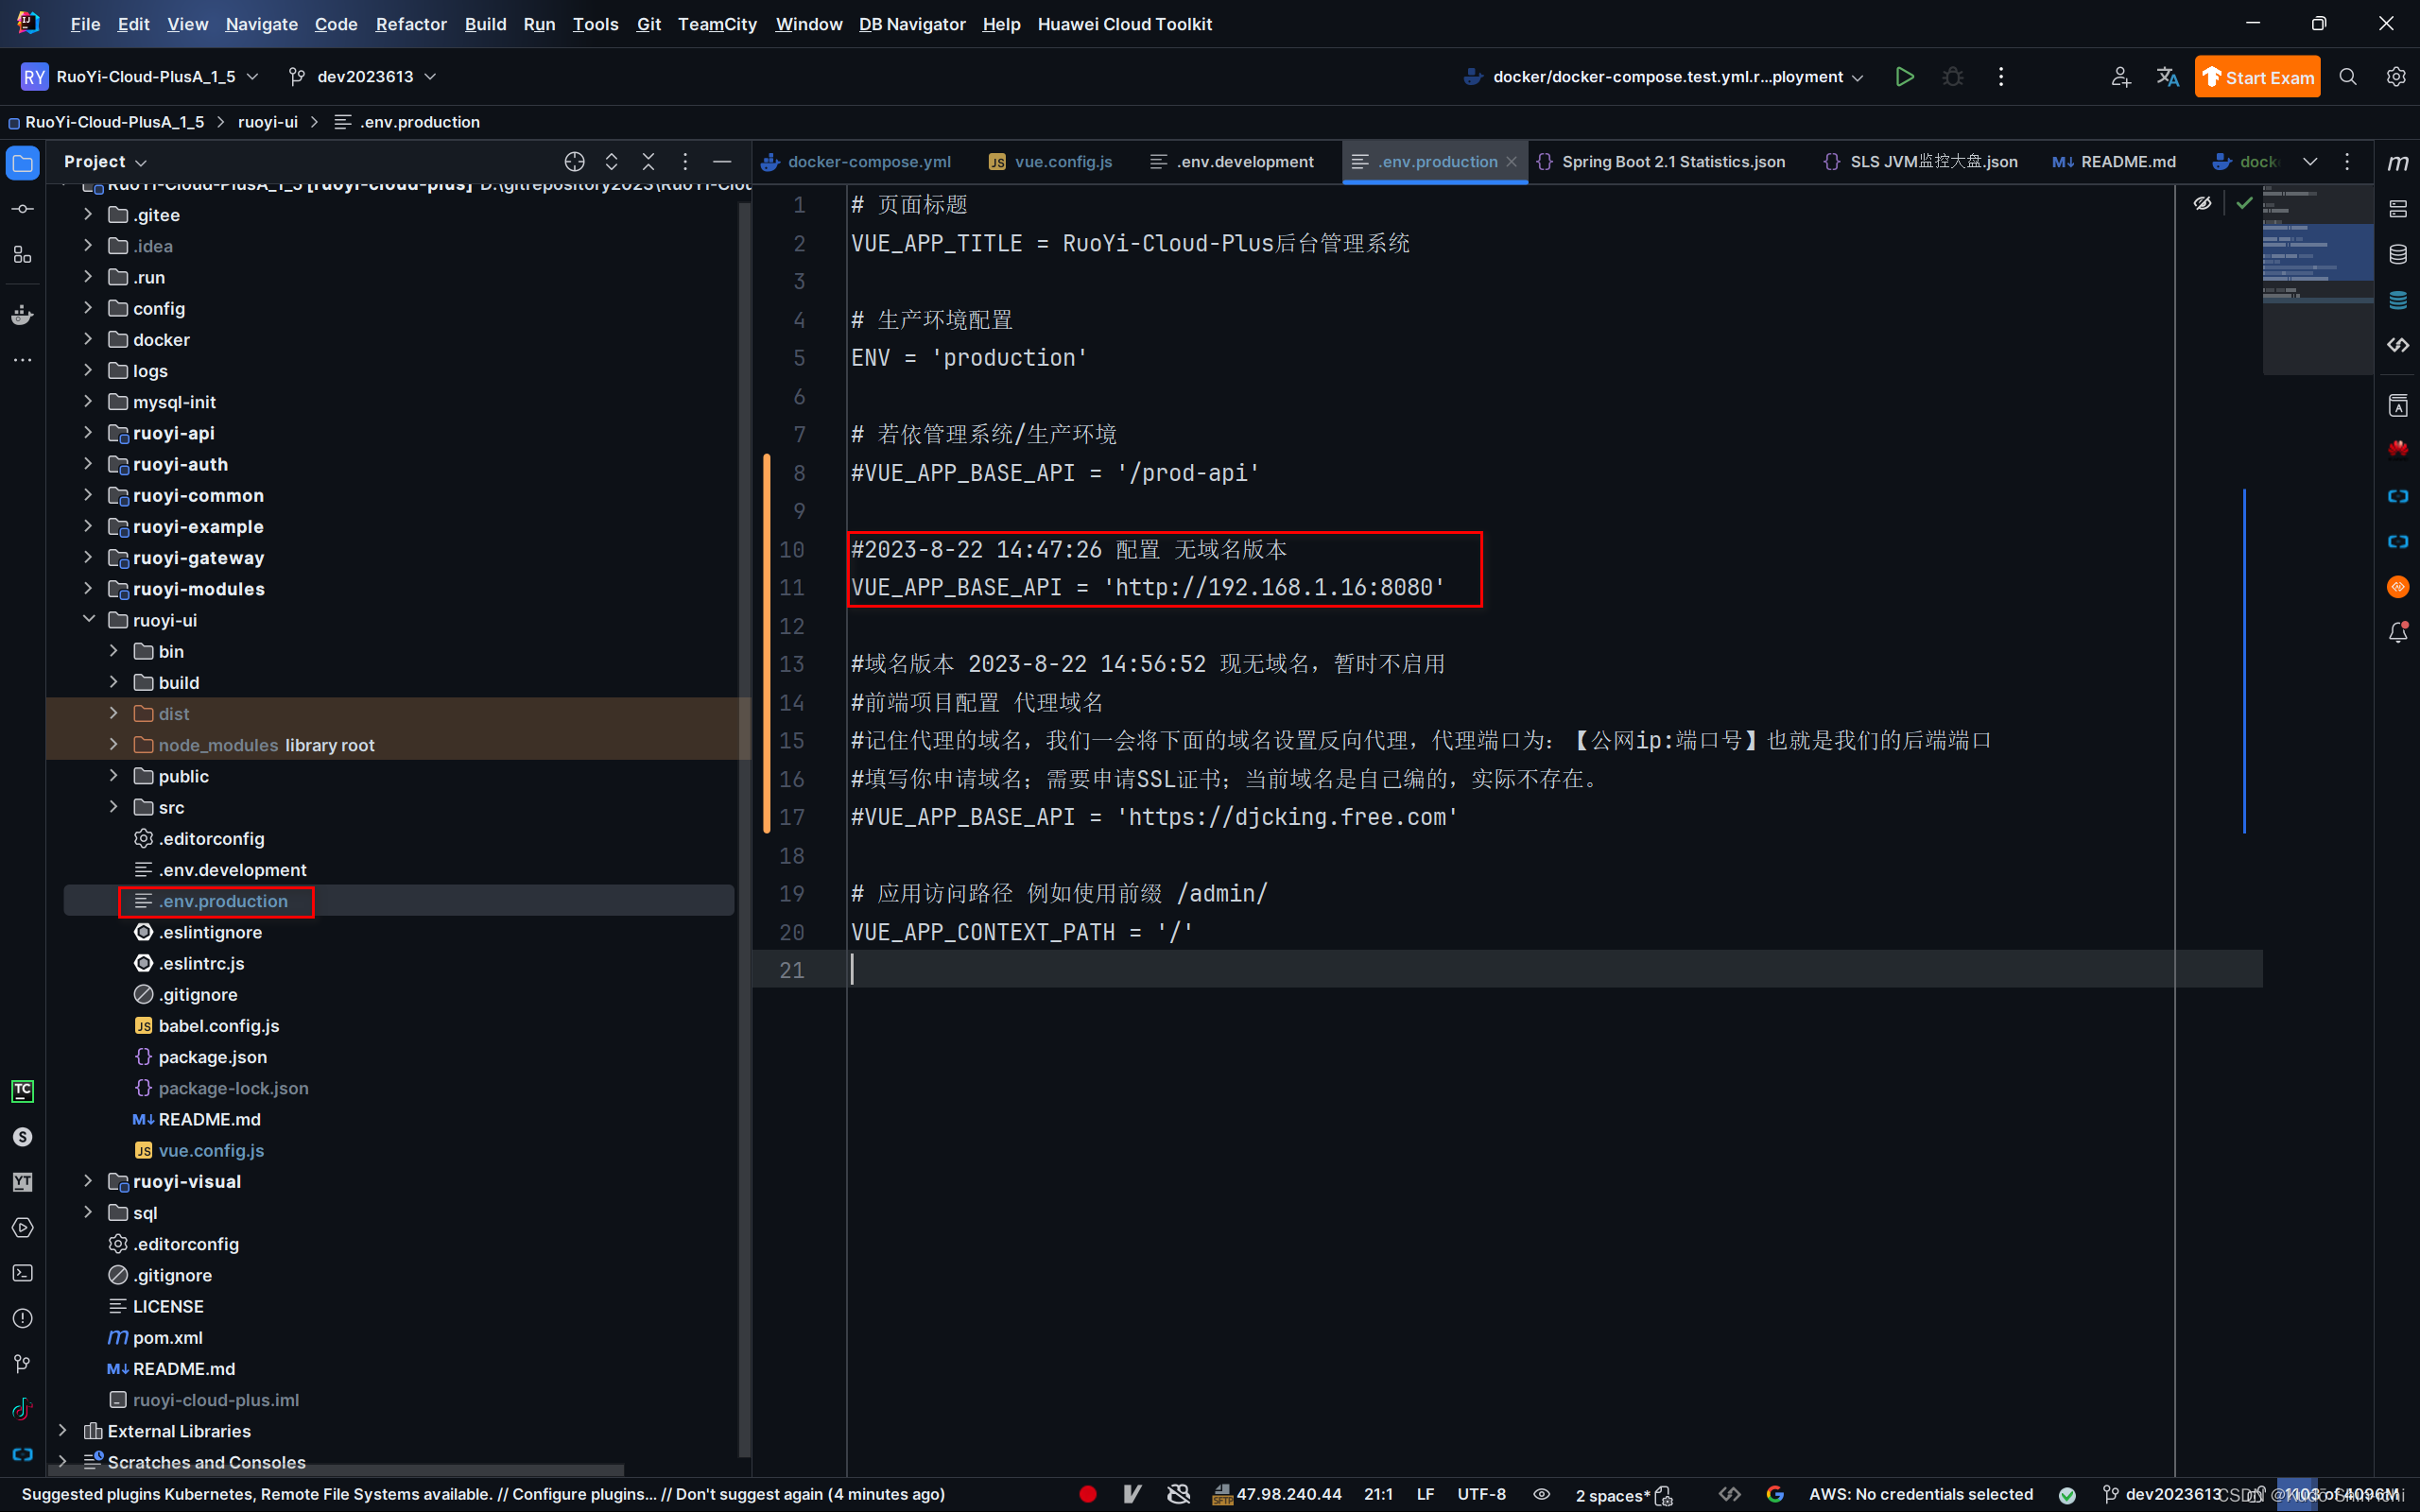Expand all in Project panel
The width and height of the screenshot is (2420, 1512).
coord(611,162)
